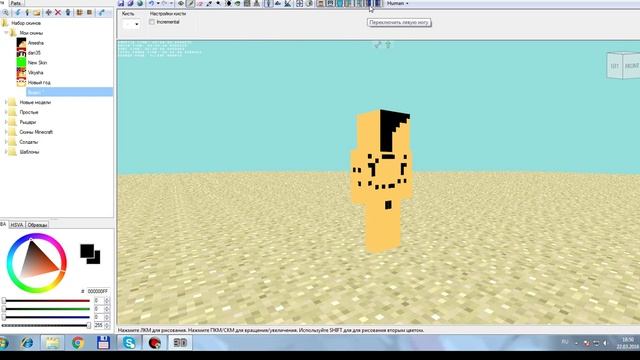Switch to the HSVA color tab

pos(17,225)
